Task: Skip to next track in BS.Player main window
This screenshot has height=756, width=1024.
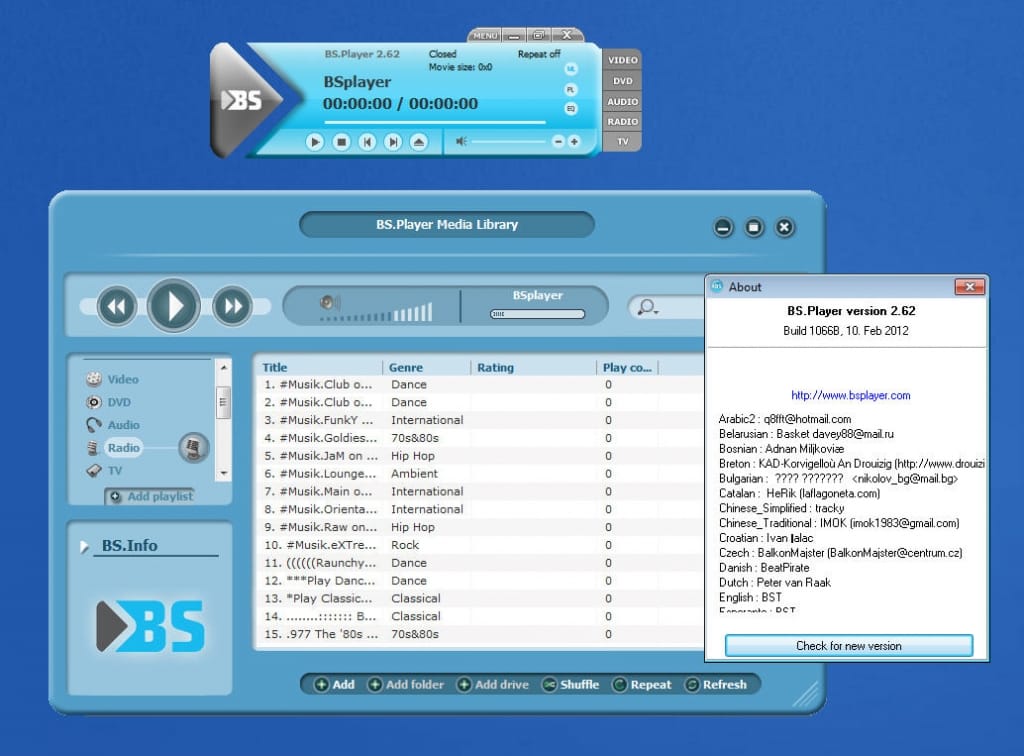Action: pyautogui.click(x=392, y=142)
